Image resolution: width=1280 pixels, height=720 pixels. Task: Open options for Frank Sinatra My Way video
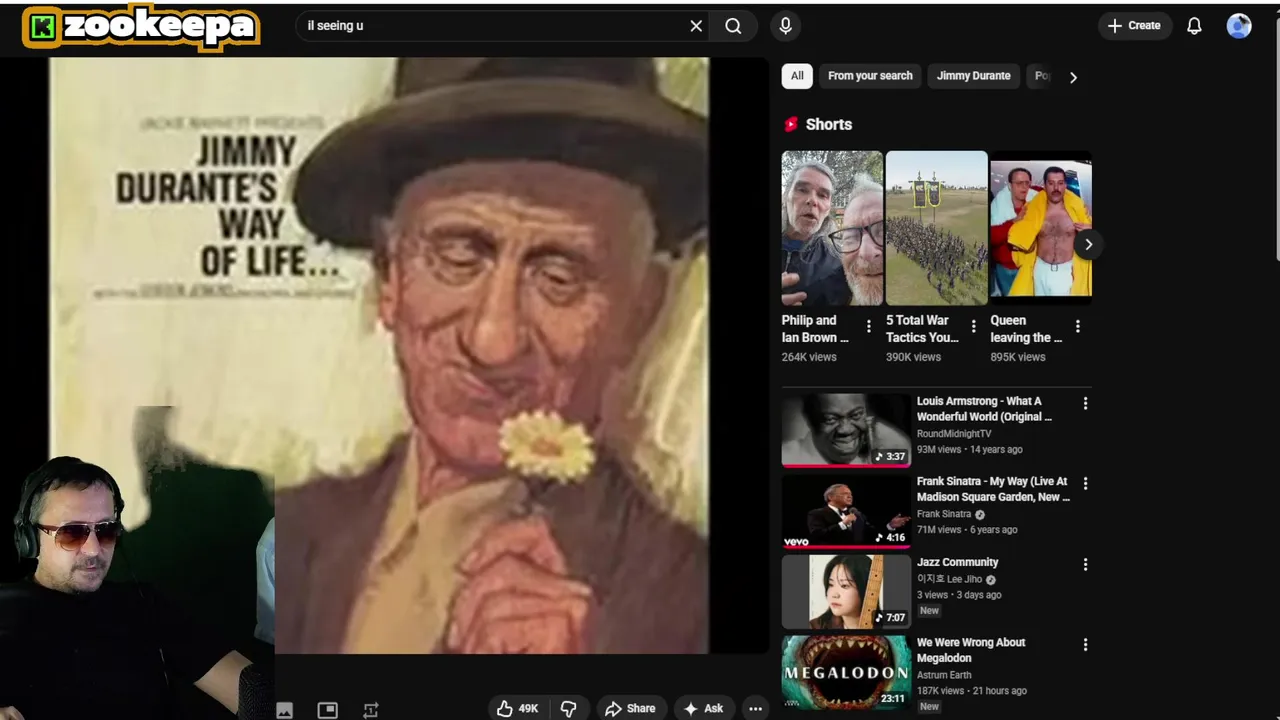click(x=1085, y=483)
